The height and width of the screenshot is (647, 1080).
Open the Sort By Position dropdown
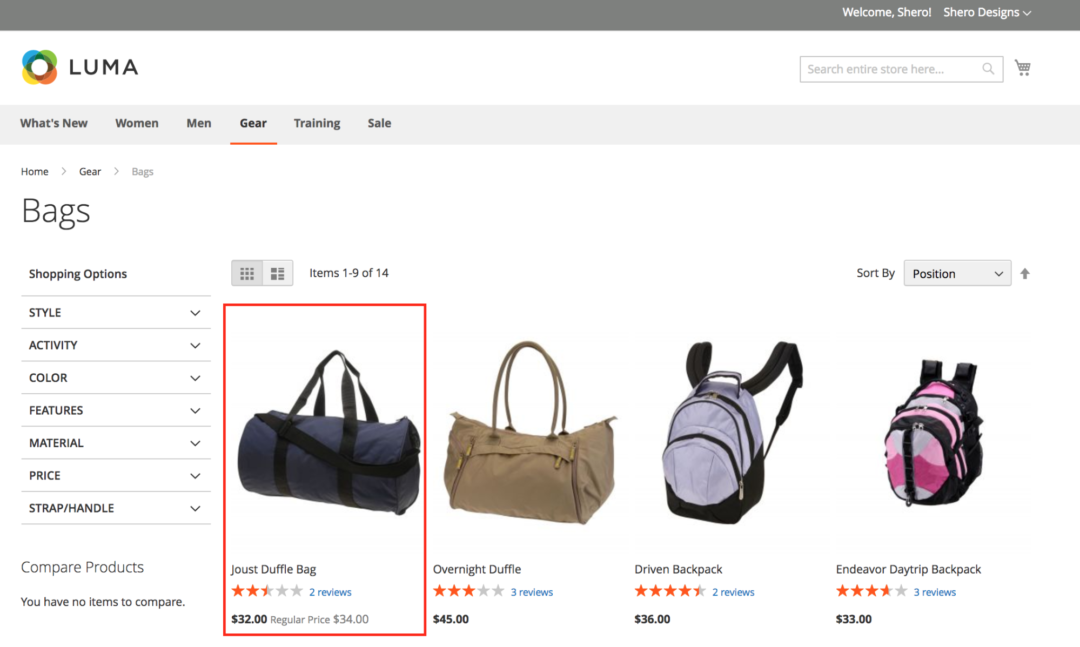(x=956, y=272)
